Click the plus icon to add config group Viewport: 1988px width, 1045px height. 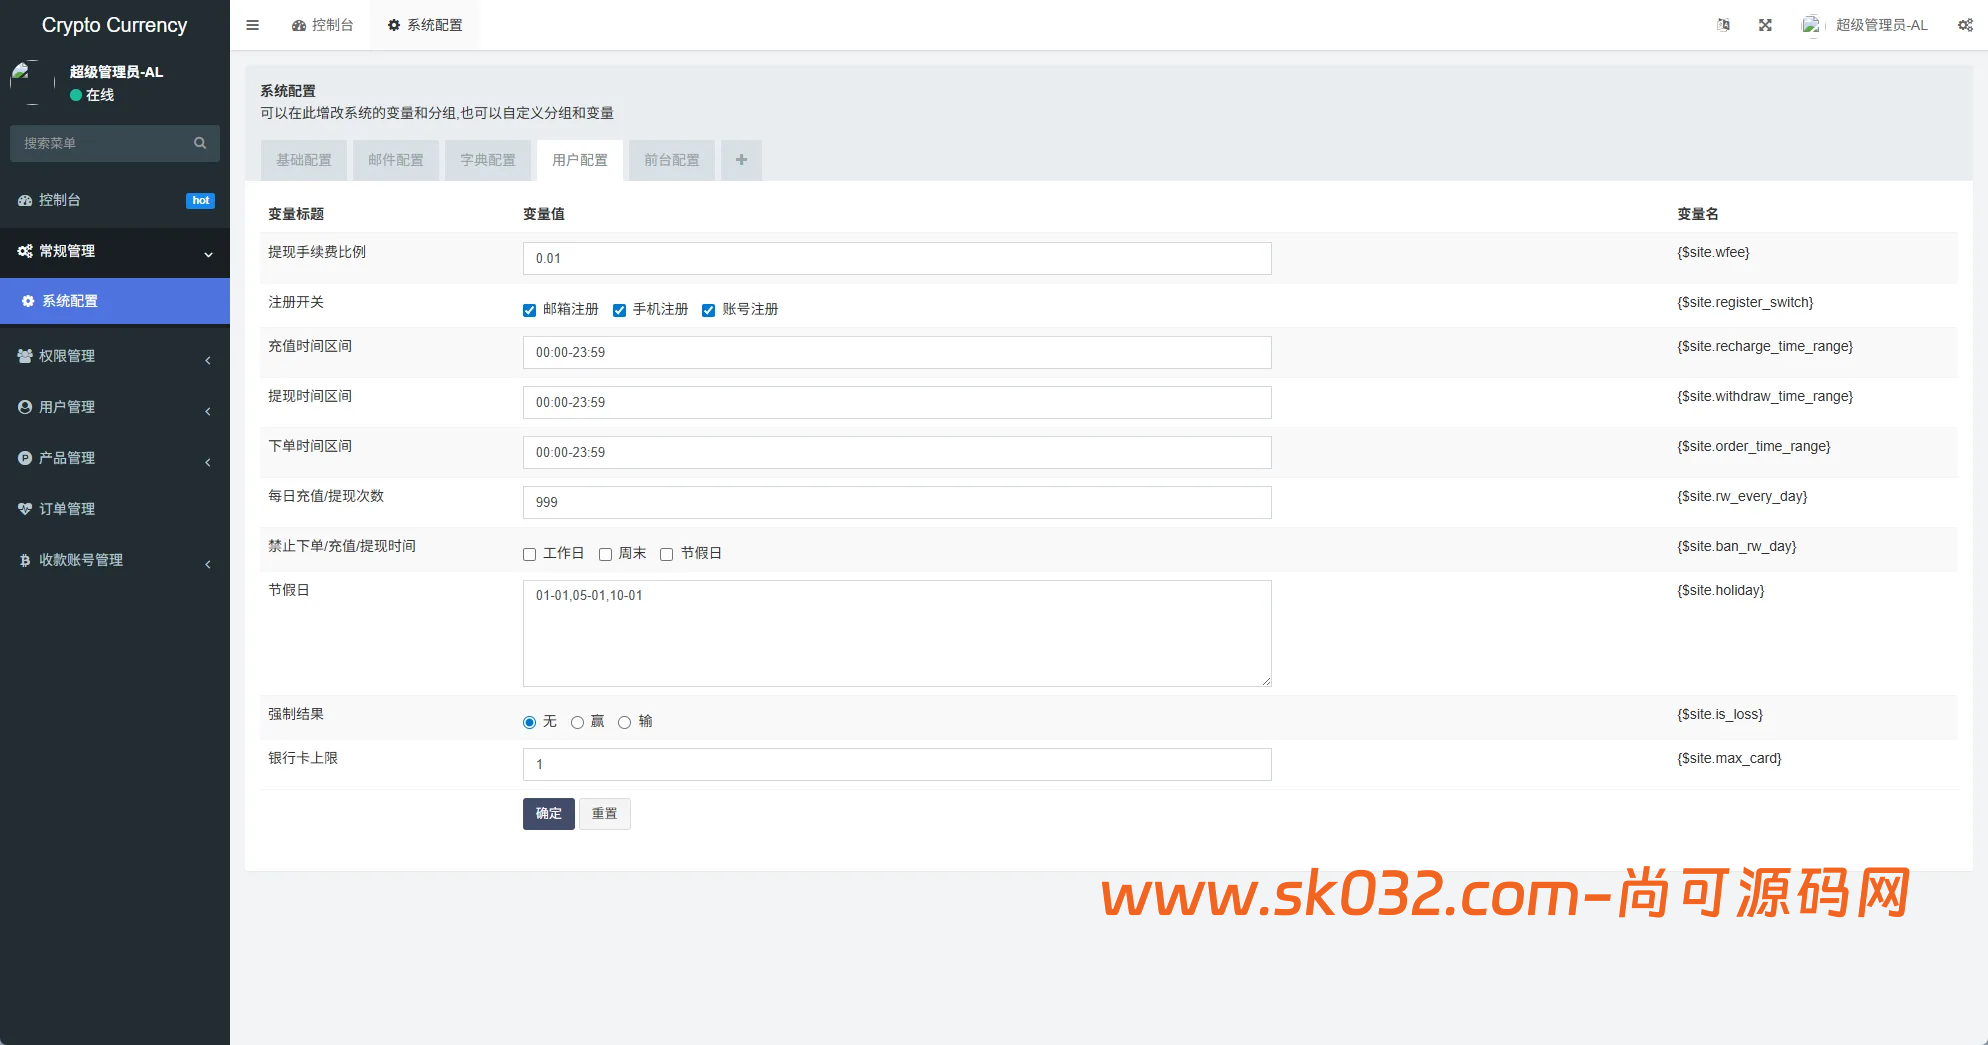tap(741, 160)
